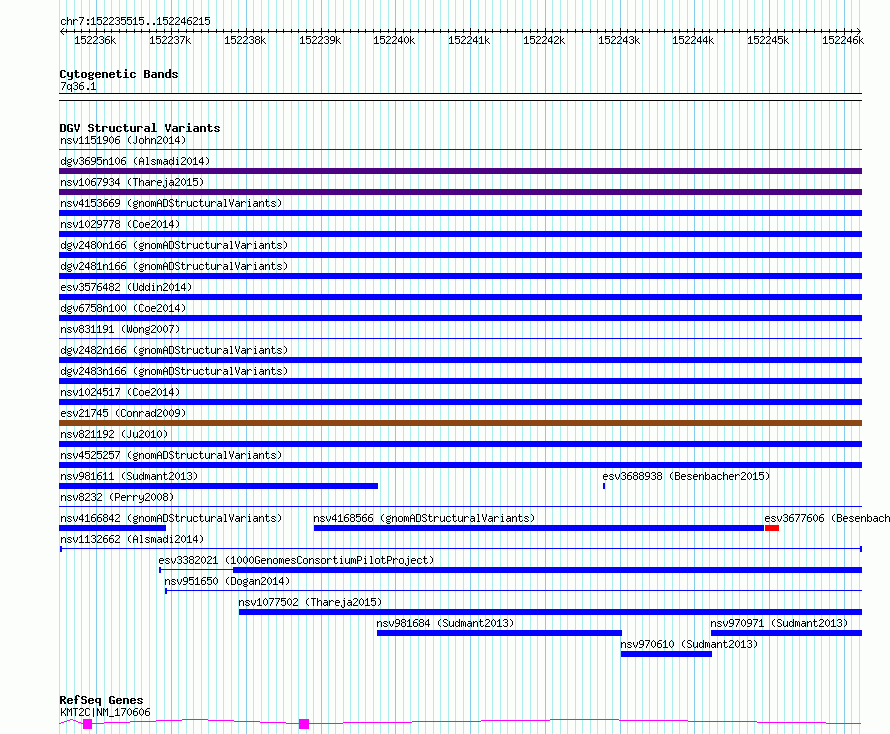Click the dgv3695n106 (Alsmadi2014) variant label
Viewport: 890px width, 734px height.
pos(135,161)
